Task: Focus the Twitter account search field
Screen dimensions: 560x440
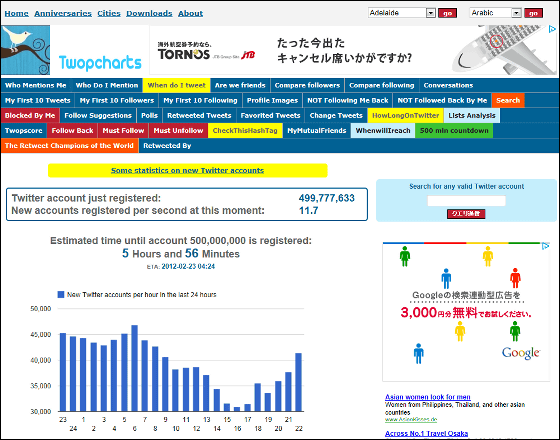Action: coord(466,201)
